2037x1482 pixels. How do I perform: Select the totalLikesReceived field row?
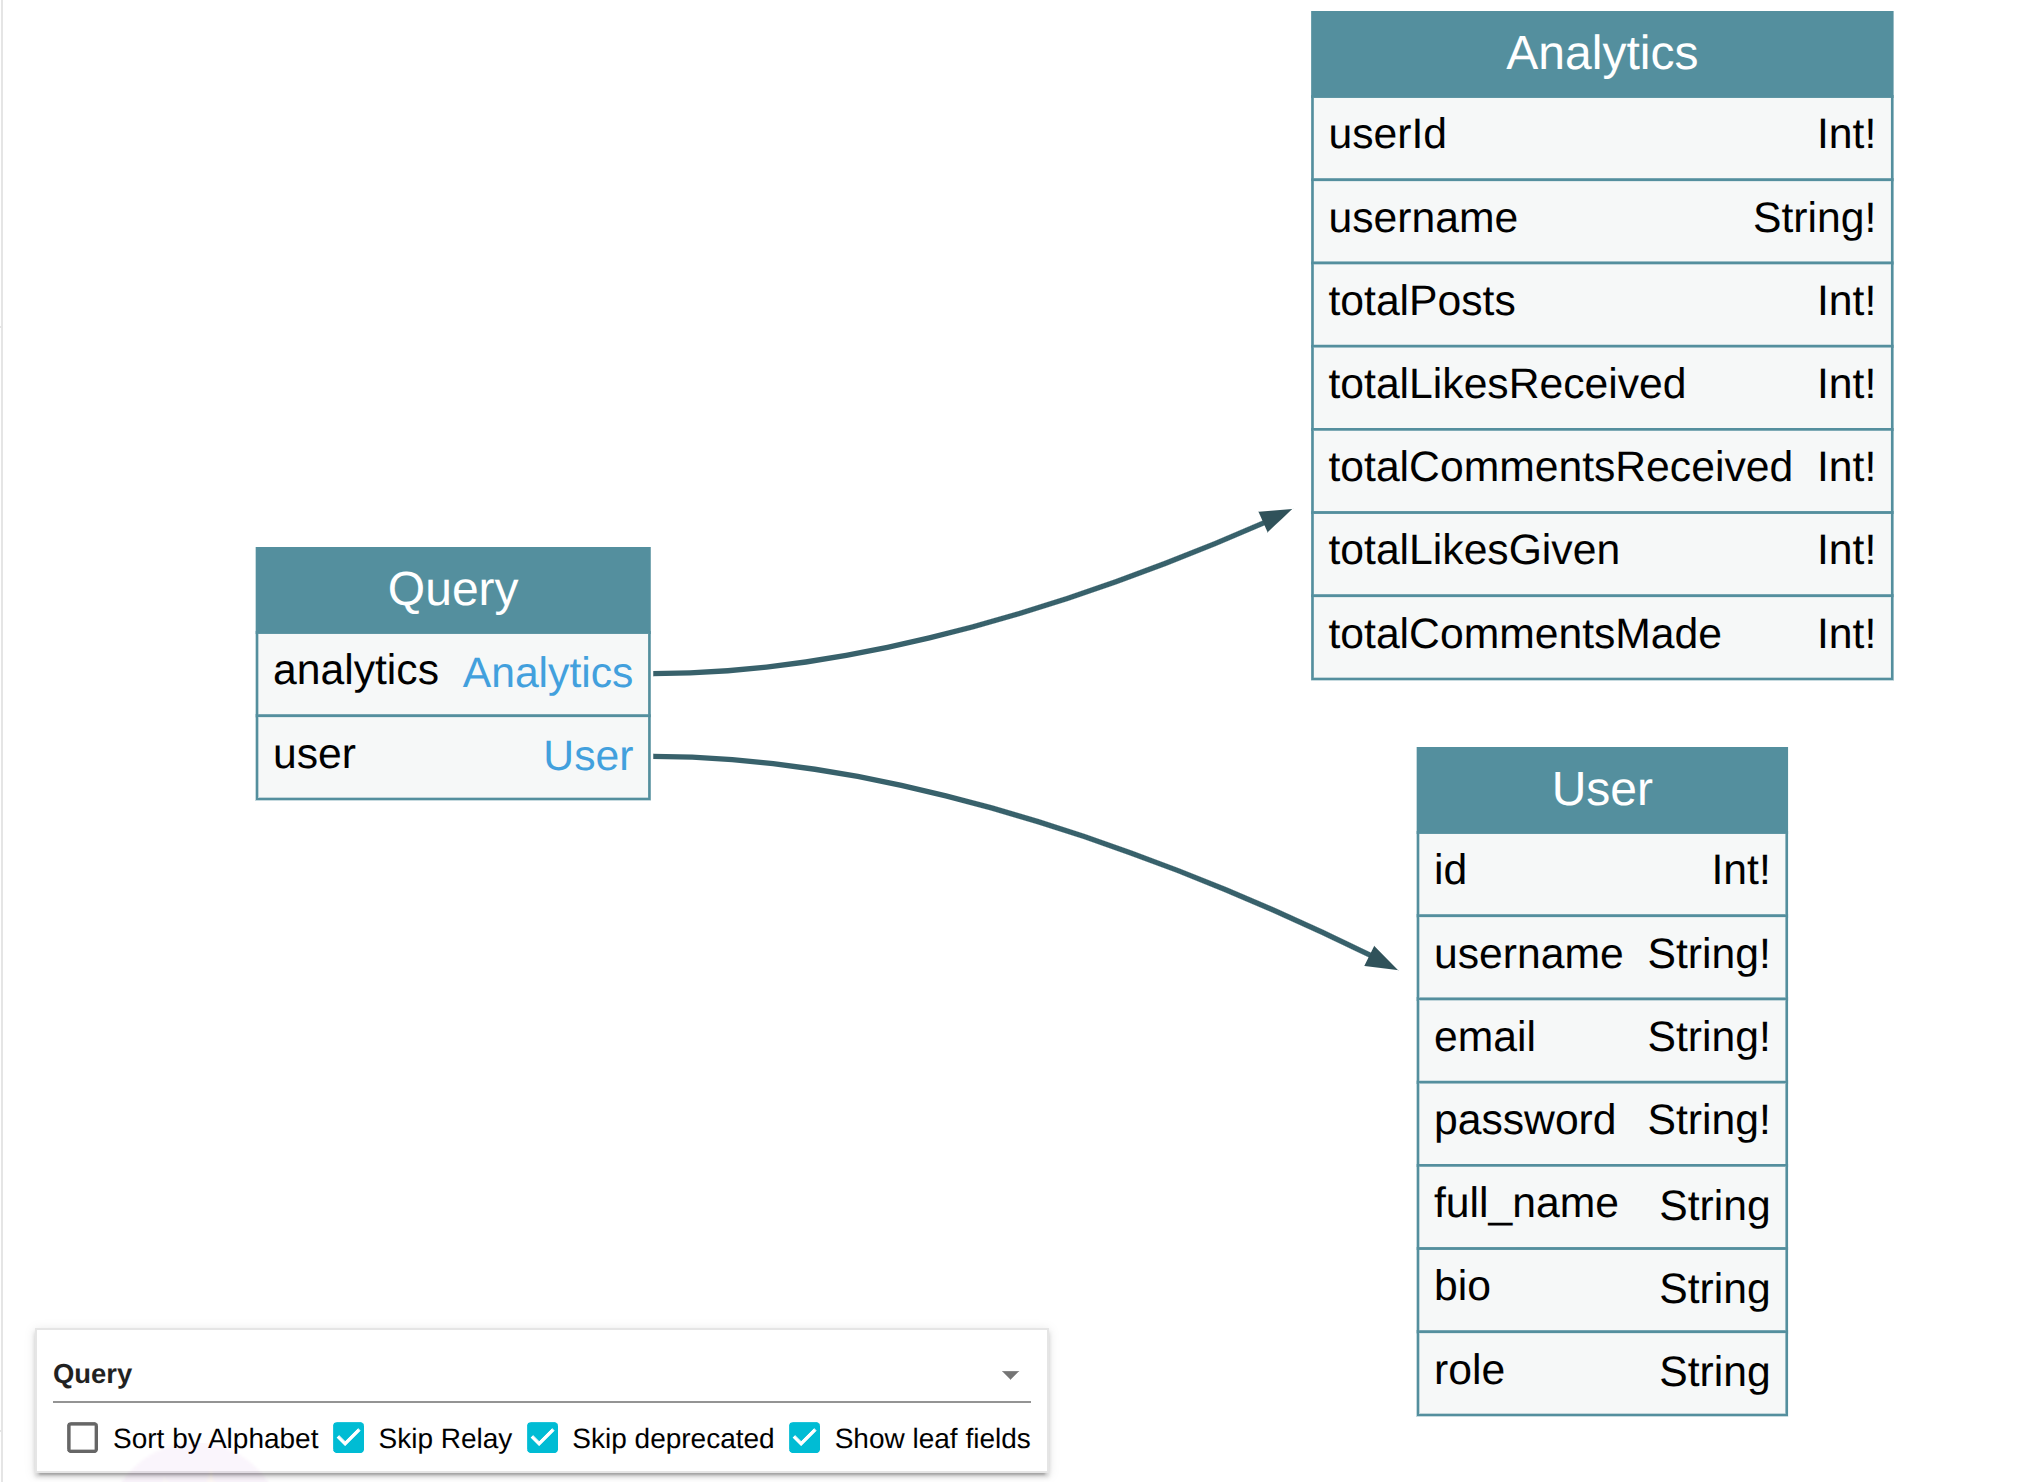pyautogui.click(x=1601, y=385)
